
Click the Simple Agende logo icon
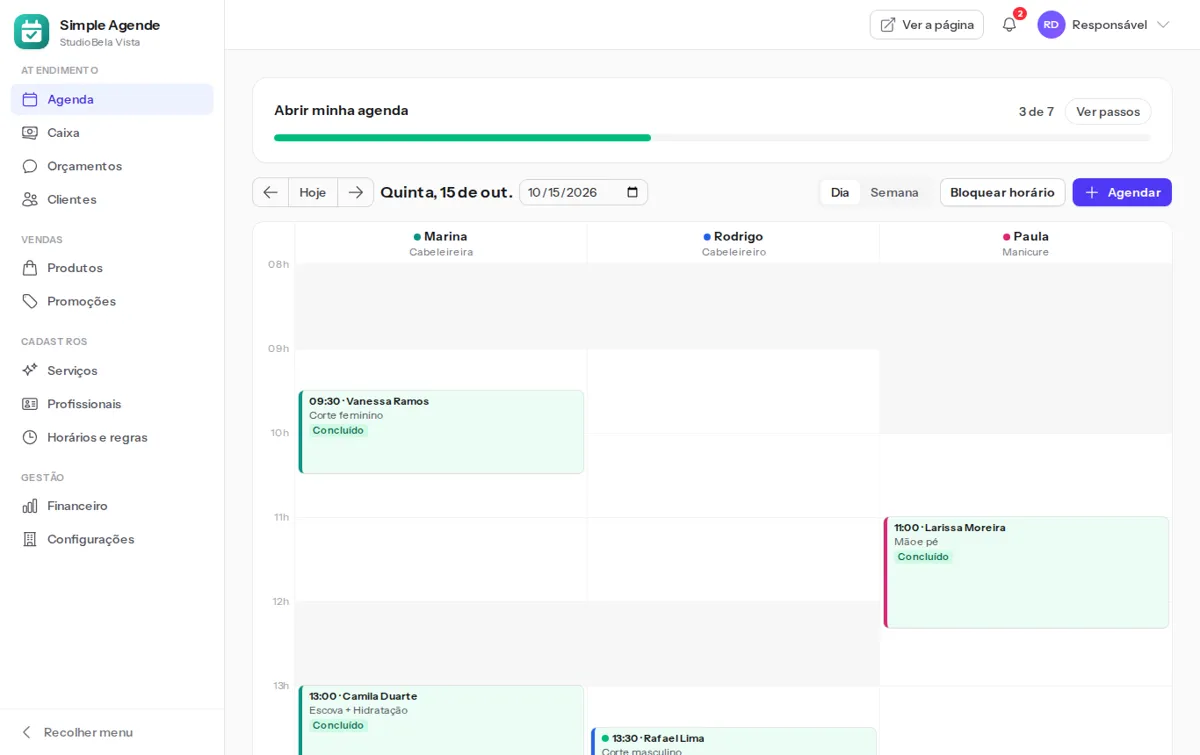pos(31,31)
